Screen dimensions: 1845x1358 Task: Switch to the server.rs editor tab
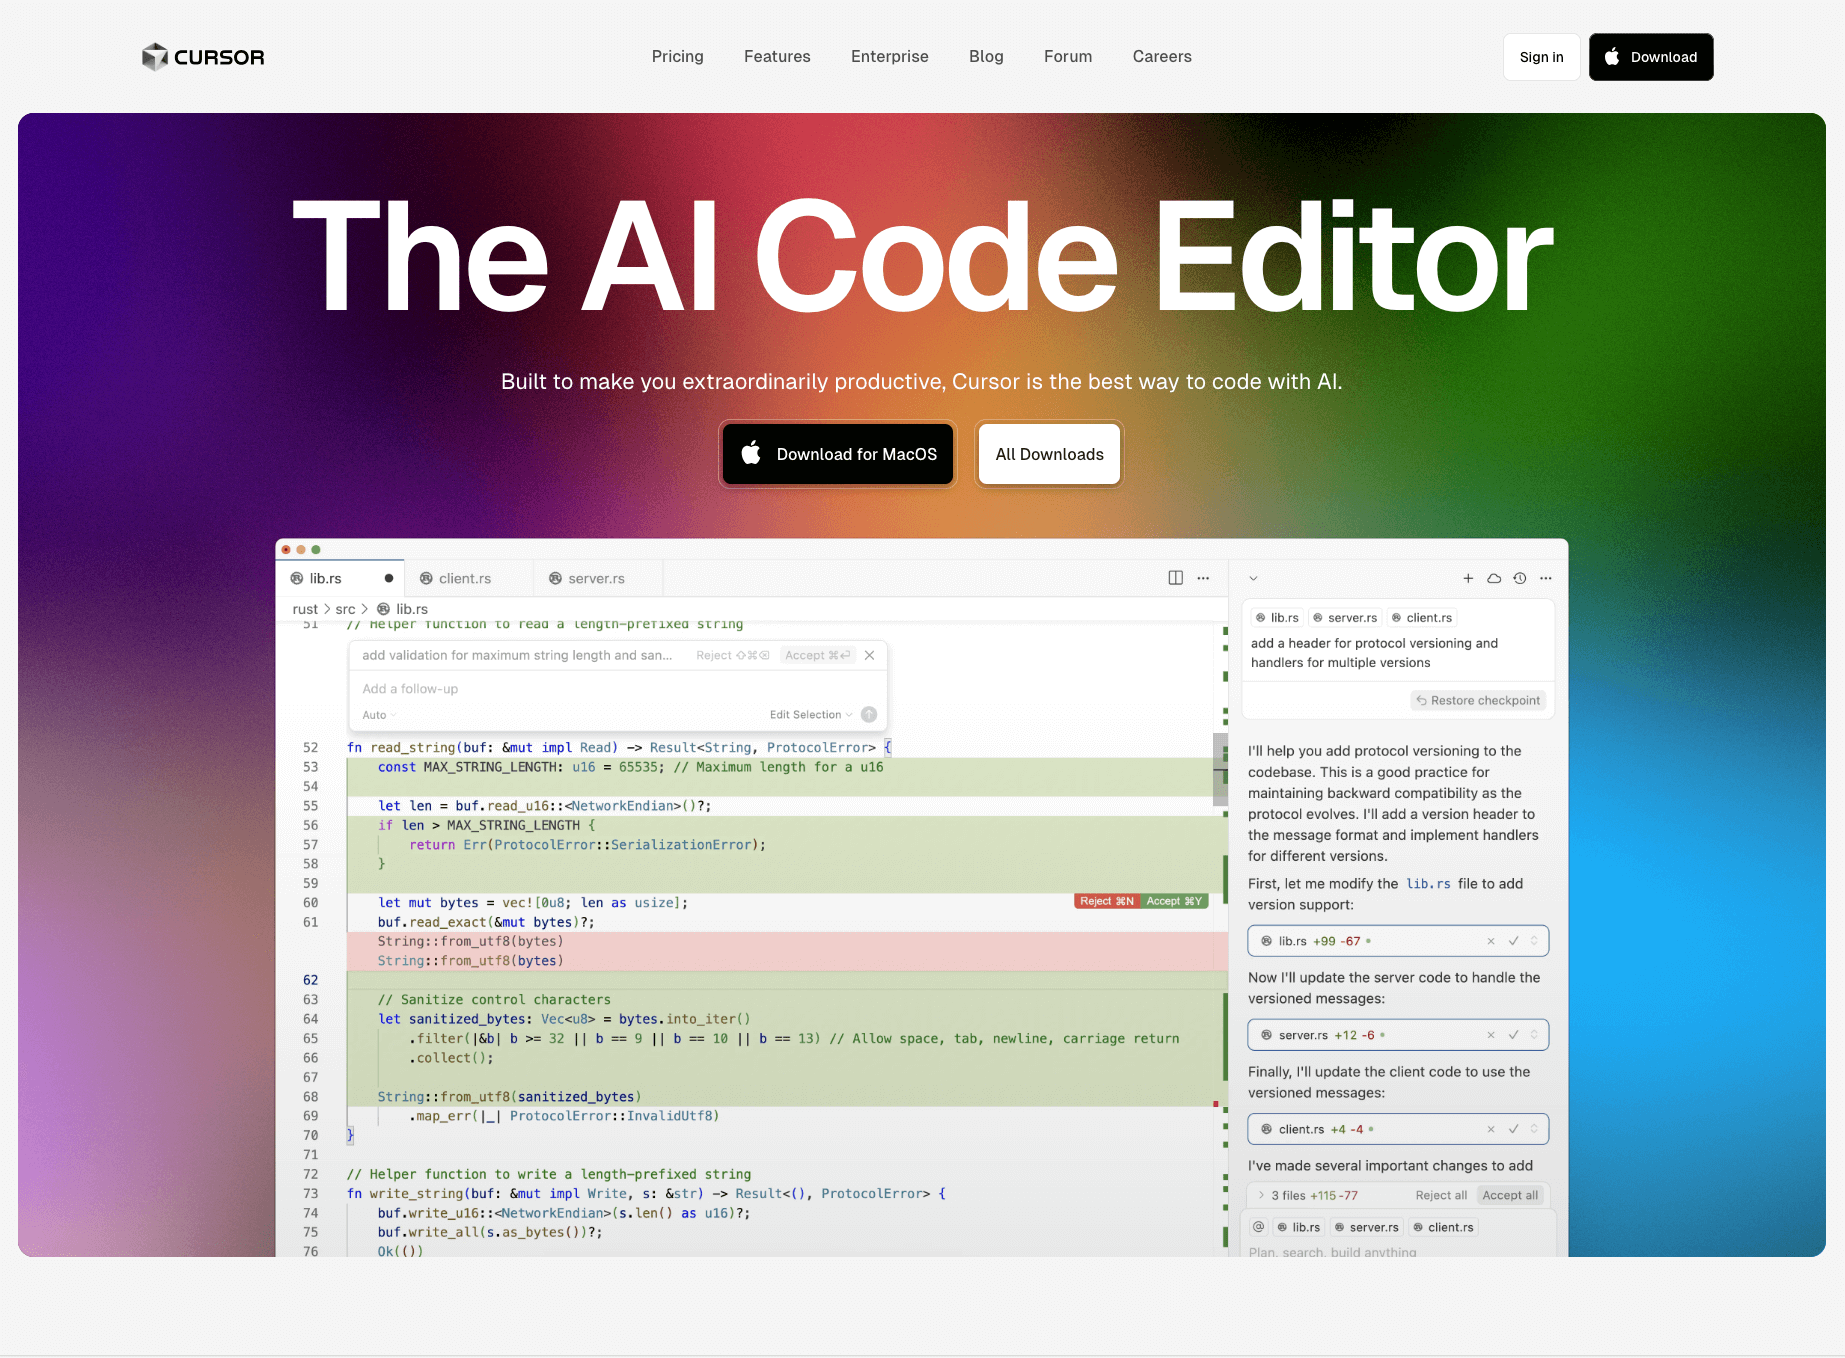click(x=597, y=578)
